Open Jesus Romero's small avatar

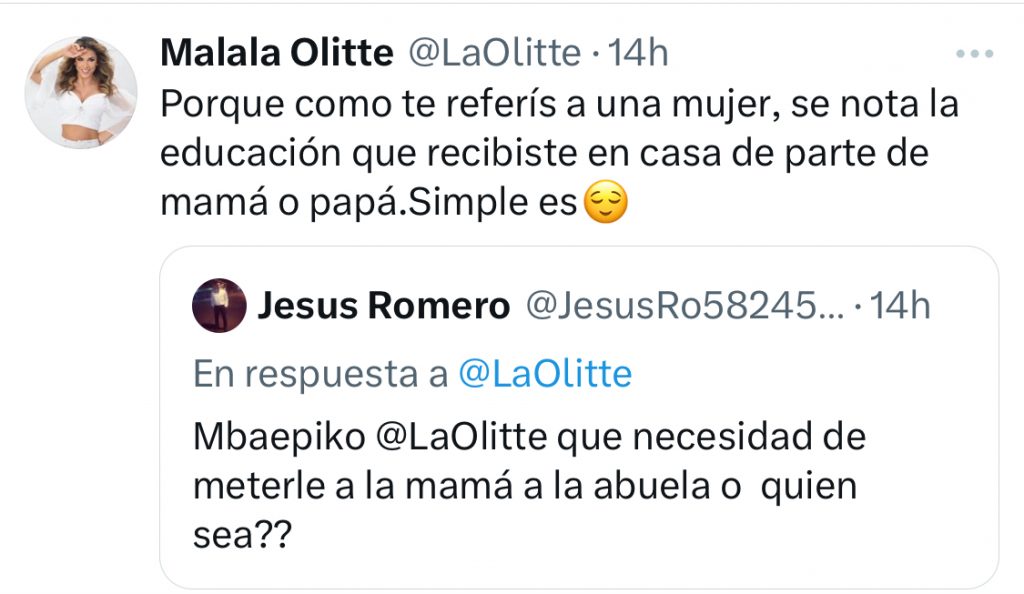(x=218, y=306)
